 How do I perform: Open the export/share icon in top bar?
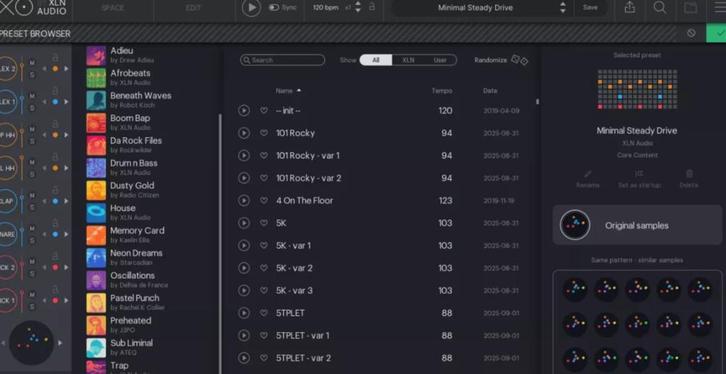tap(629, 7)
